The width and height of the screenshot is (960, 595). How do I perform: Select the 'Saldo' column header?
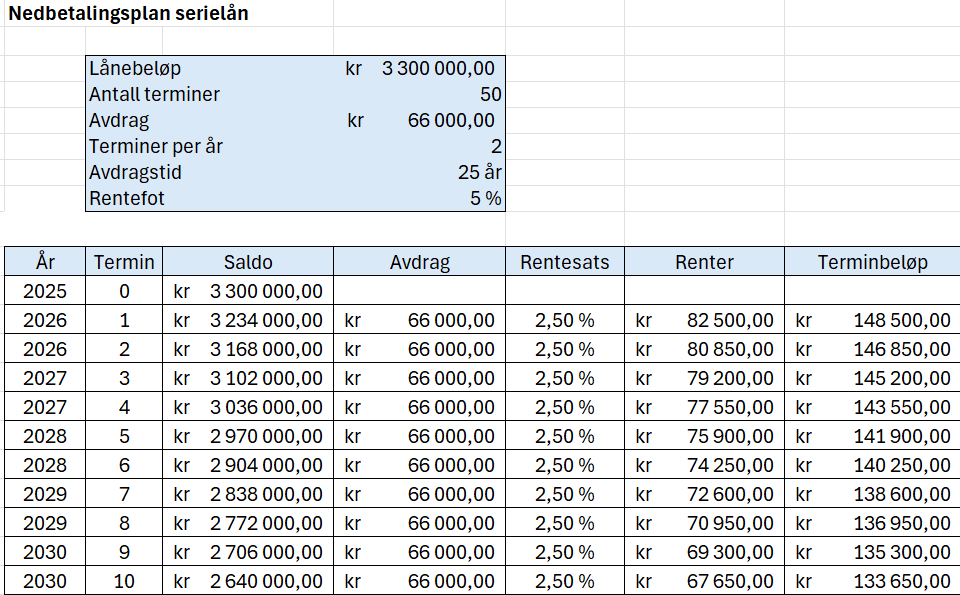(x=248, y=262)
